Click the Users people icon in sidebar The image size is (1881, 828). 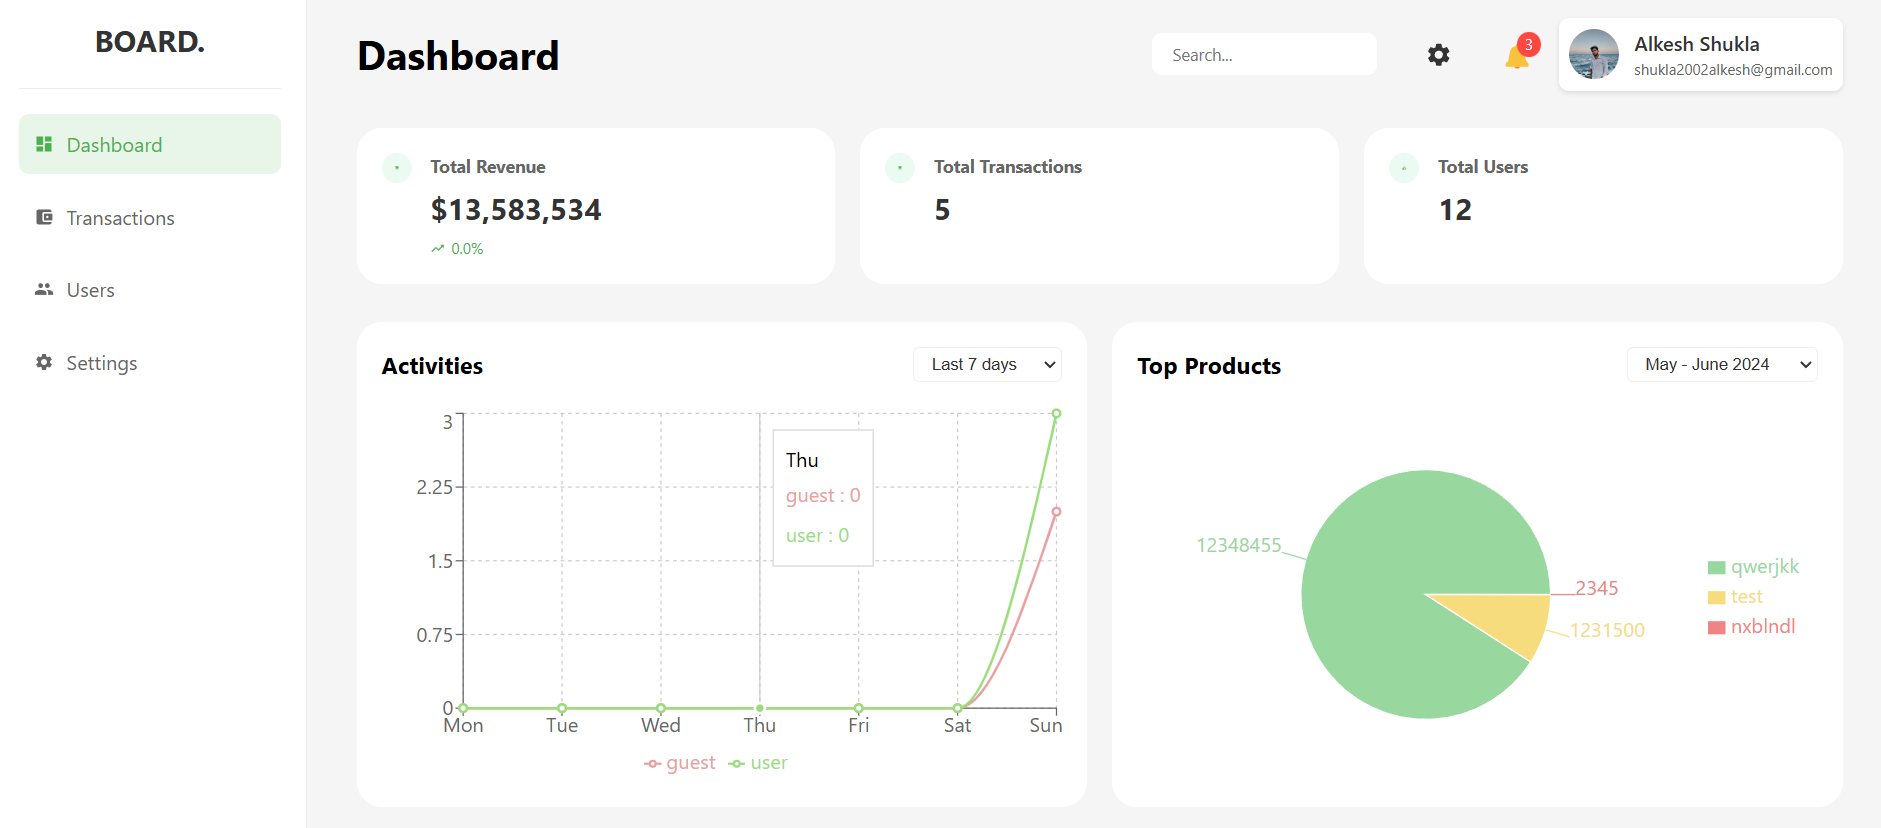[44, 289]
